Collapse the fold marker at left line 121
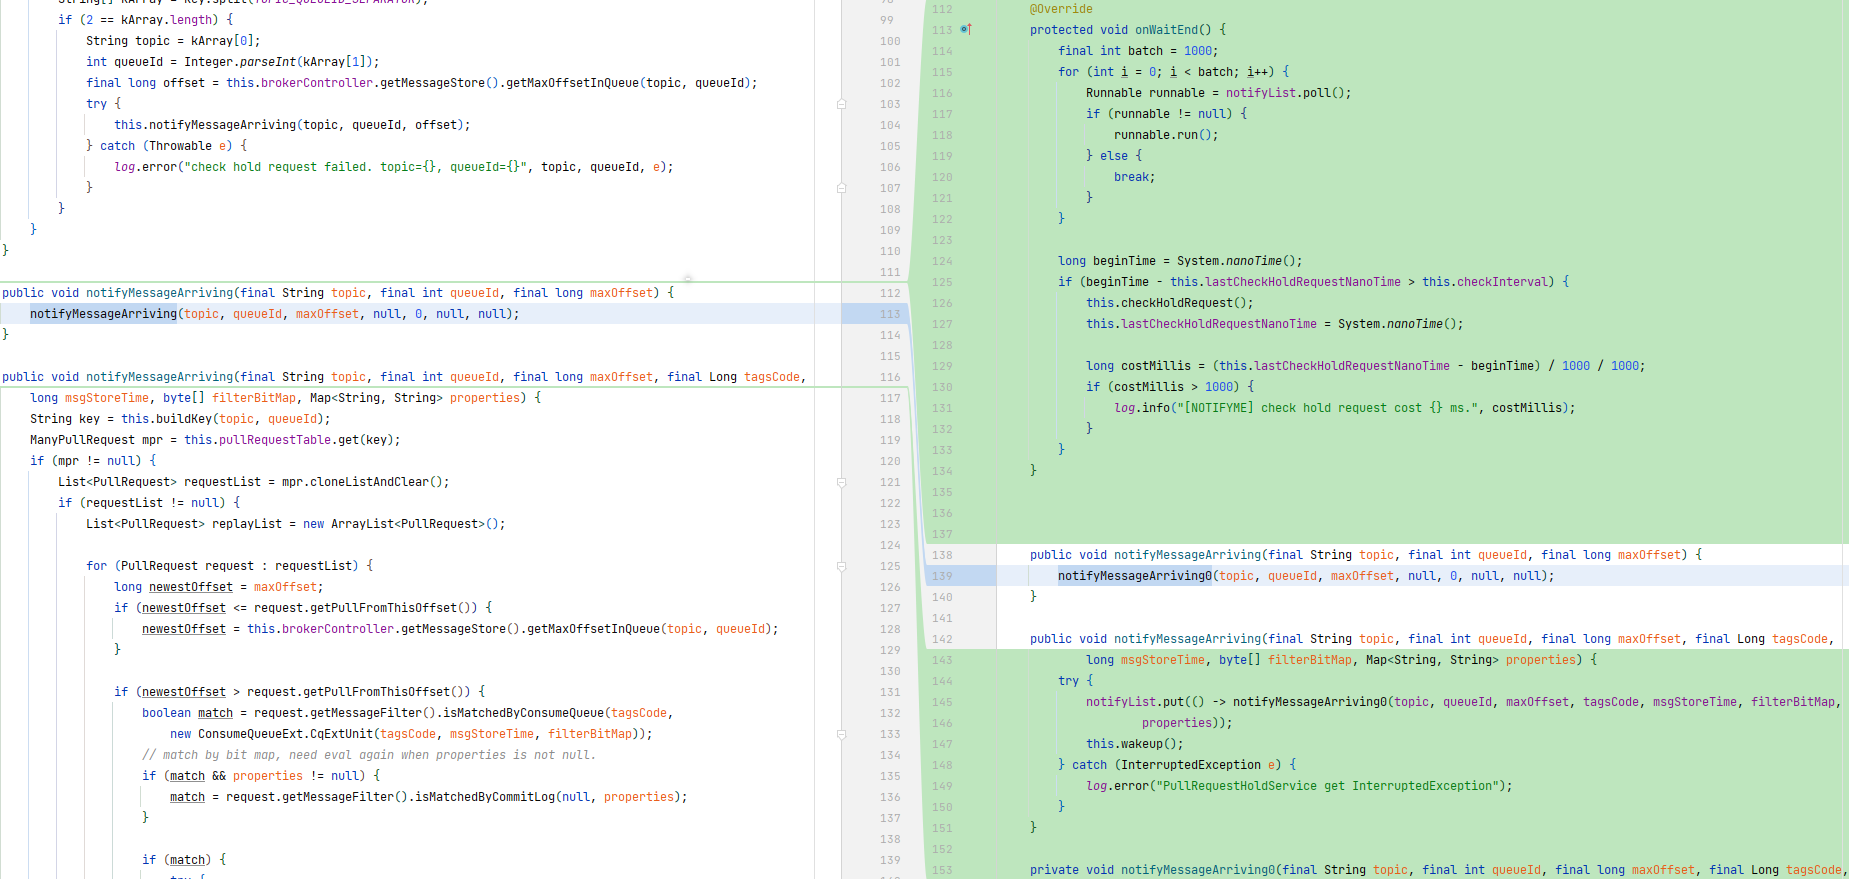 [x=841, y=482]
